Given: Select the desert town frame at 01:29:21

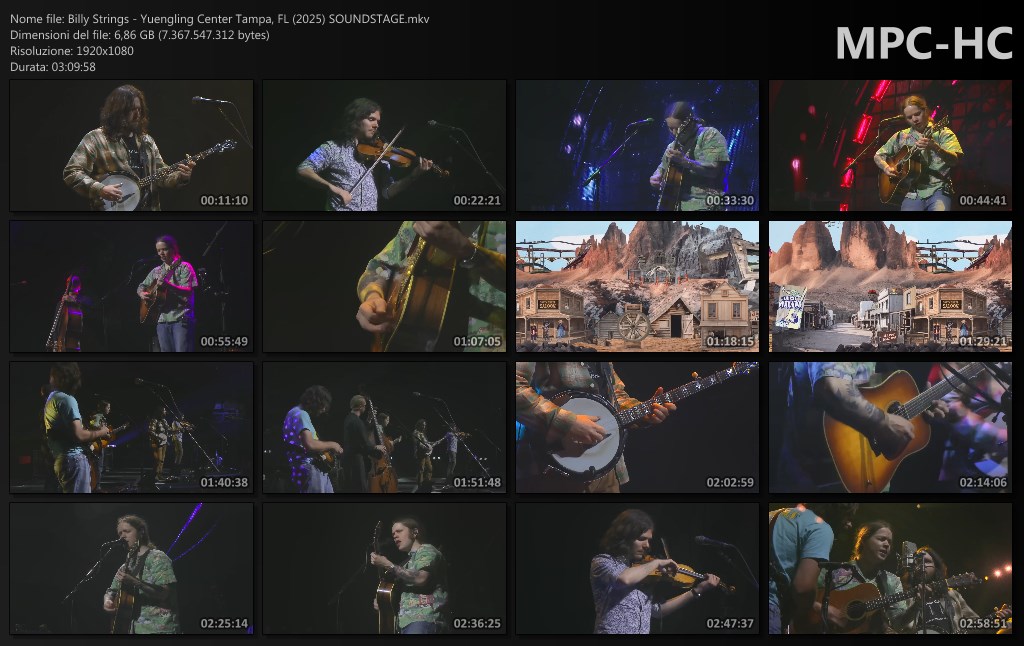Looking at the screenshot, I should click(x=890, y=287).
